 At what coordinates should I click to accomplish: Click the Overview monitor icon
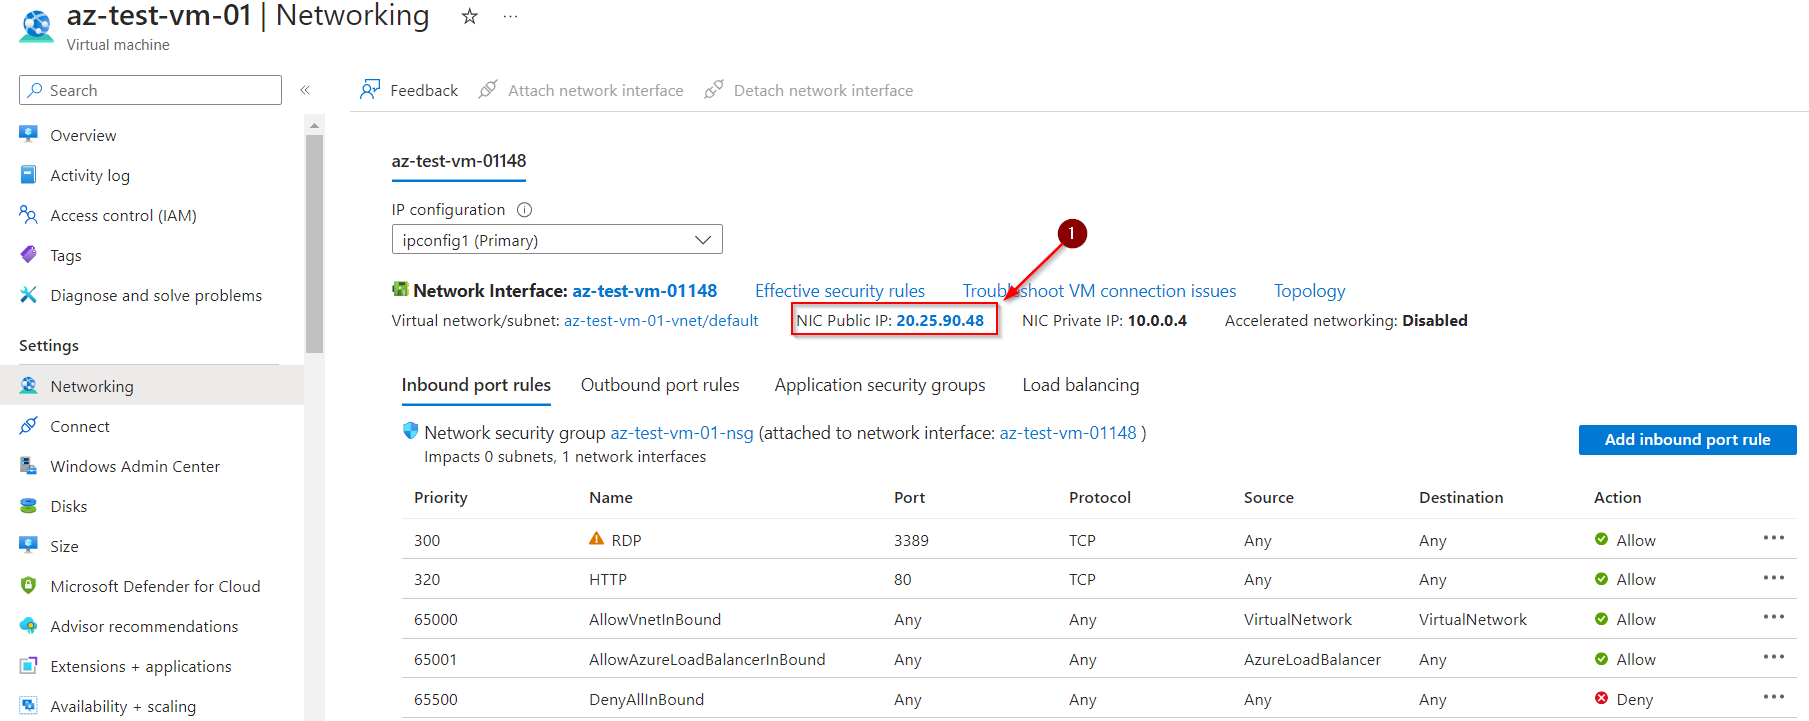coord(29,134)
